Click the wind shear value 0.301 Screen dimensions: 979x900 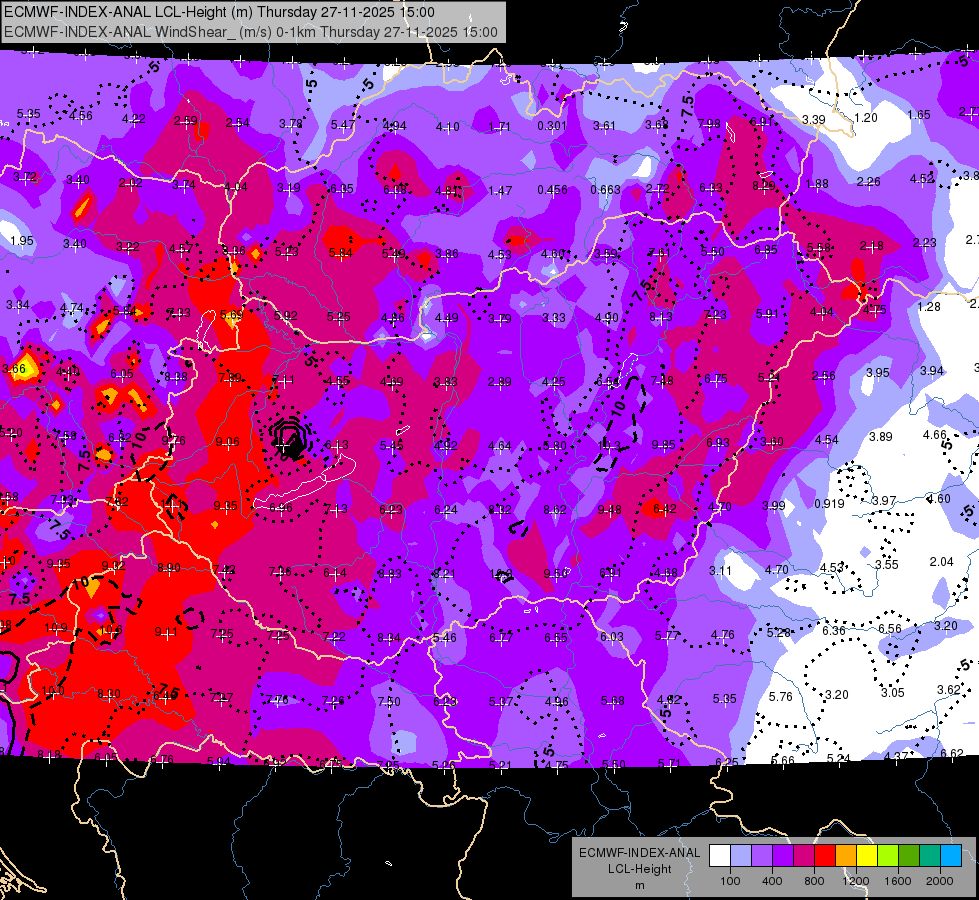[x=552, y=126]
